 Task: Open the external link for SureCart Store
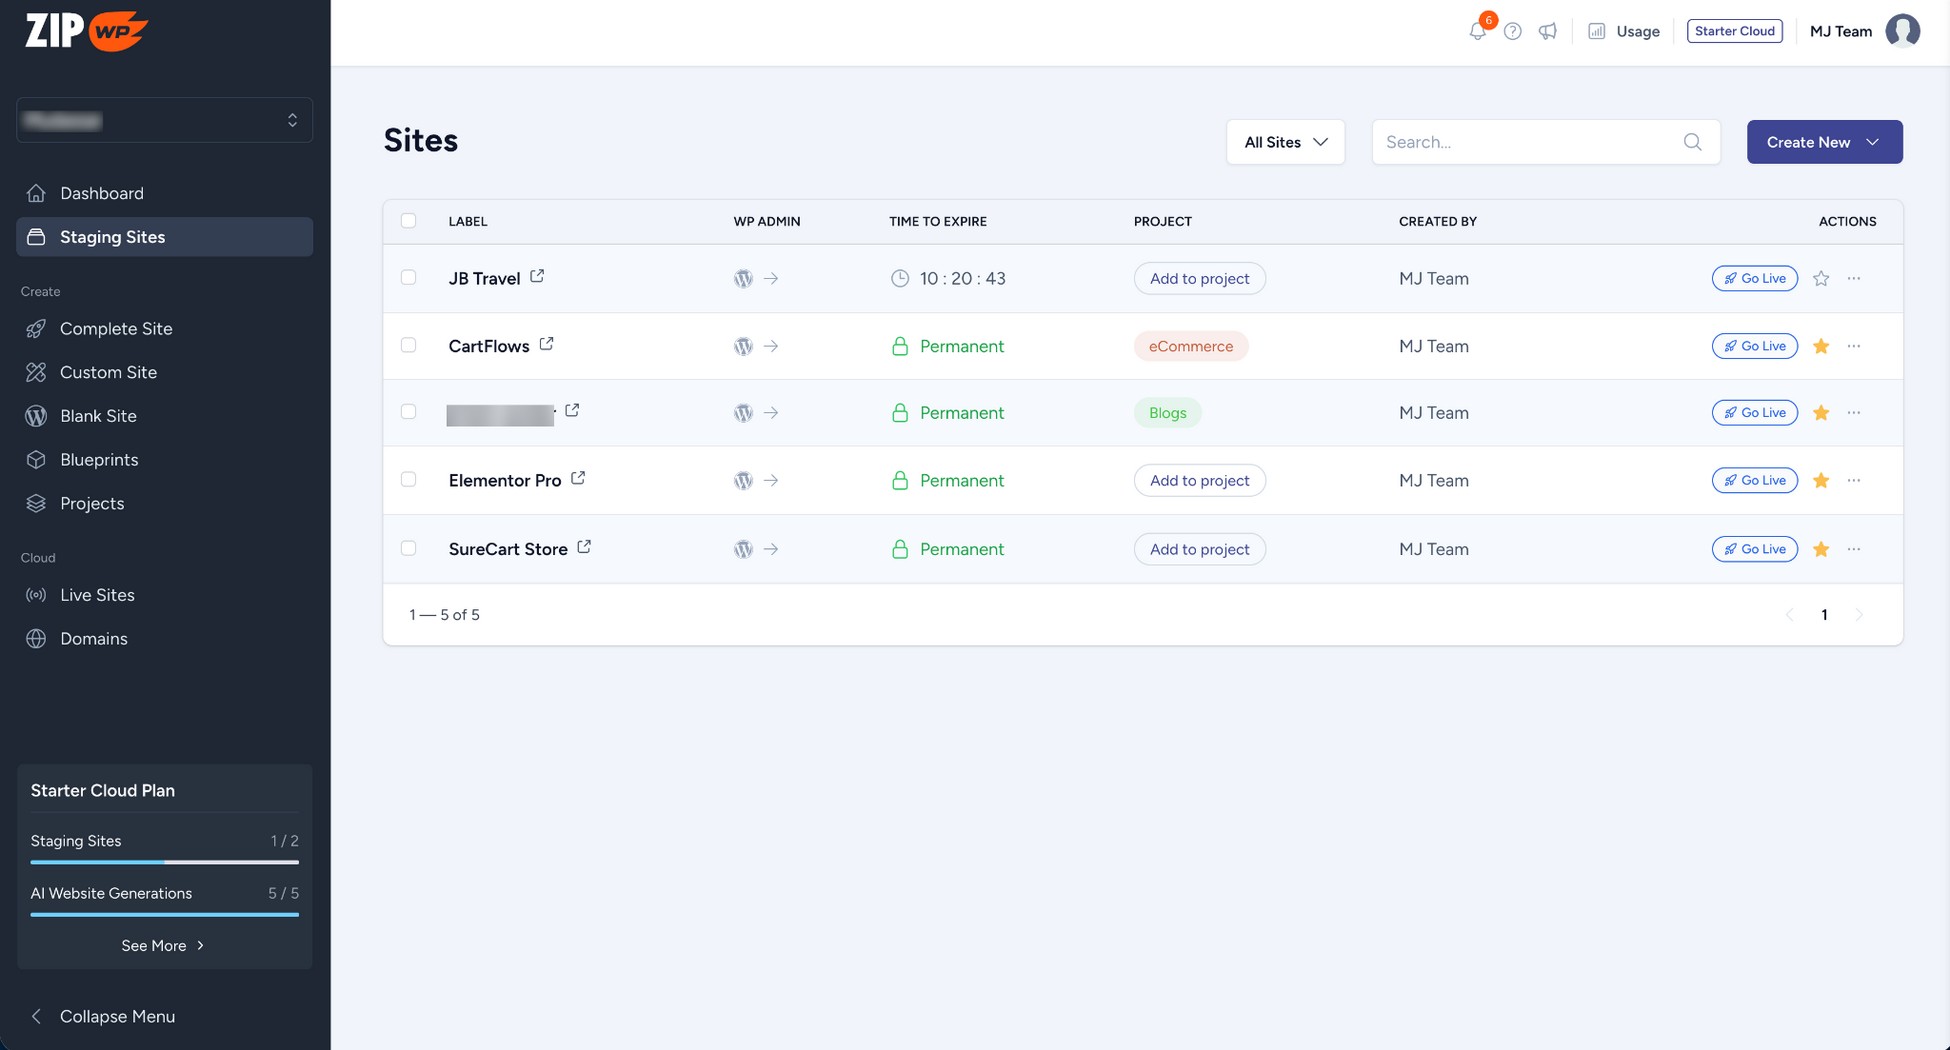pos(585,548)
